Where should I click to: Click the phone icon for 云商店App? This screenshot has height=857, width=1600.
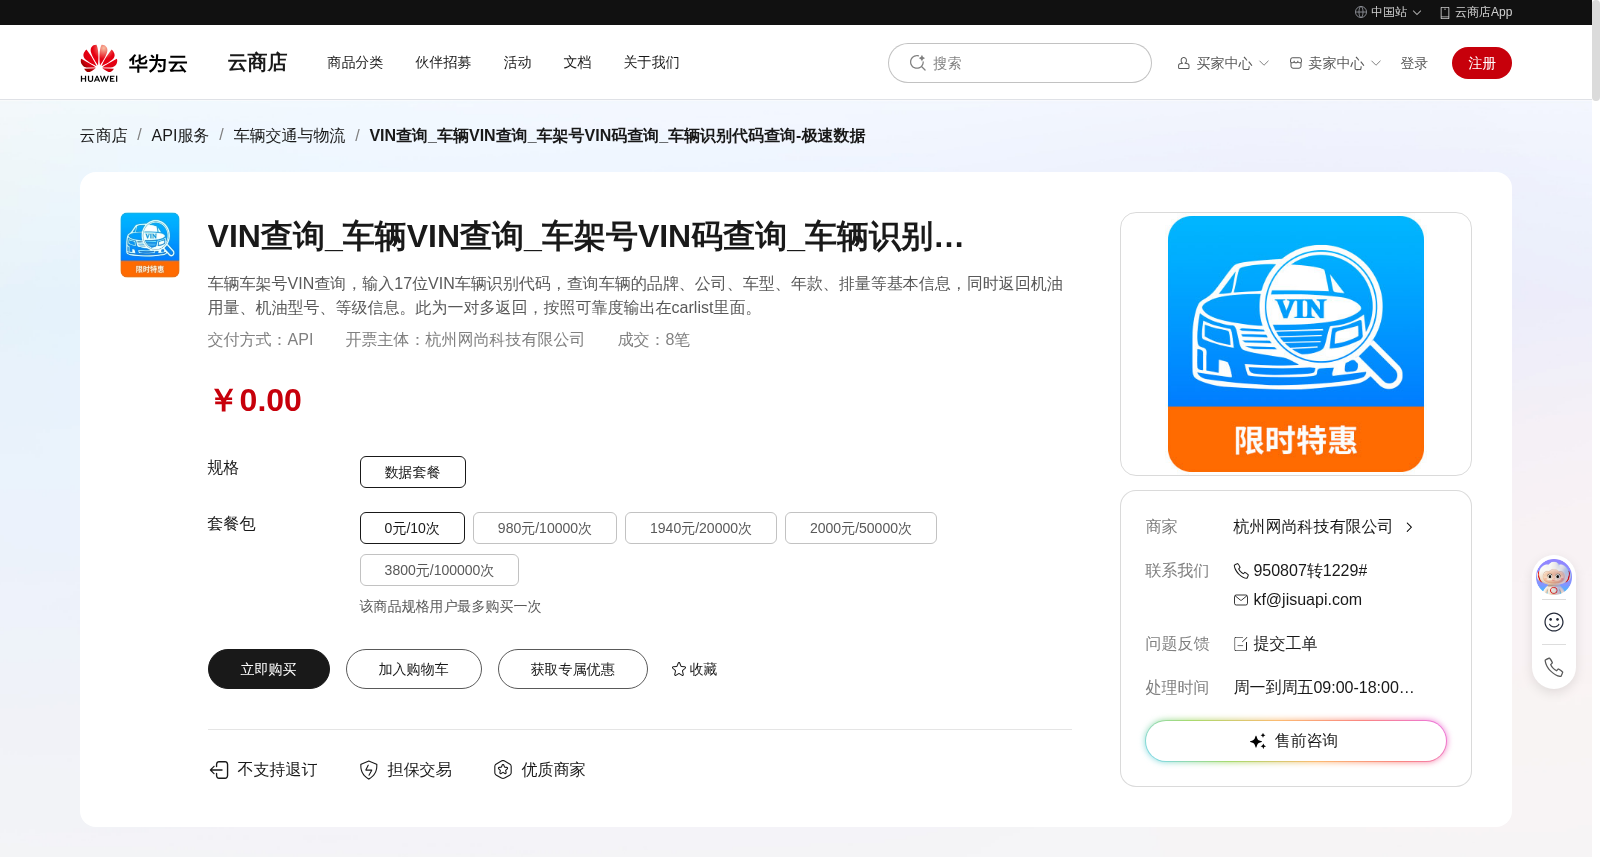click(1445, 12)
